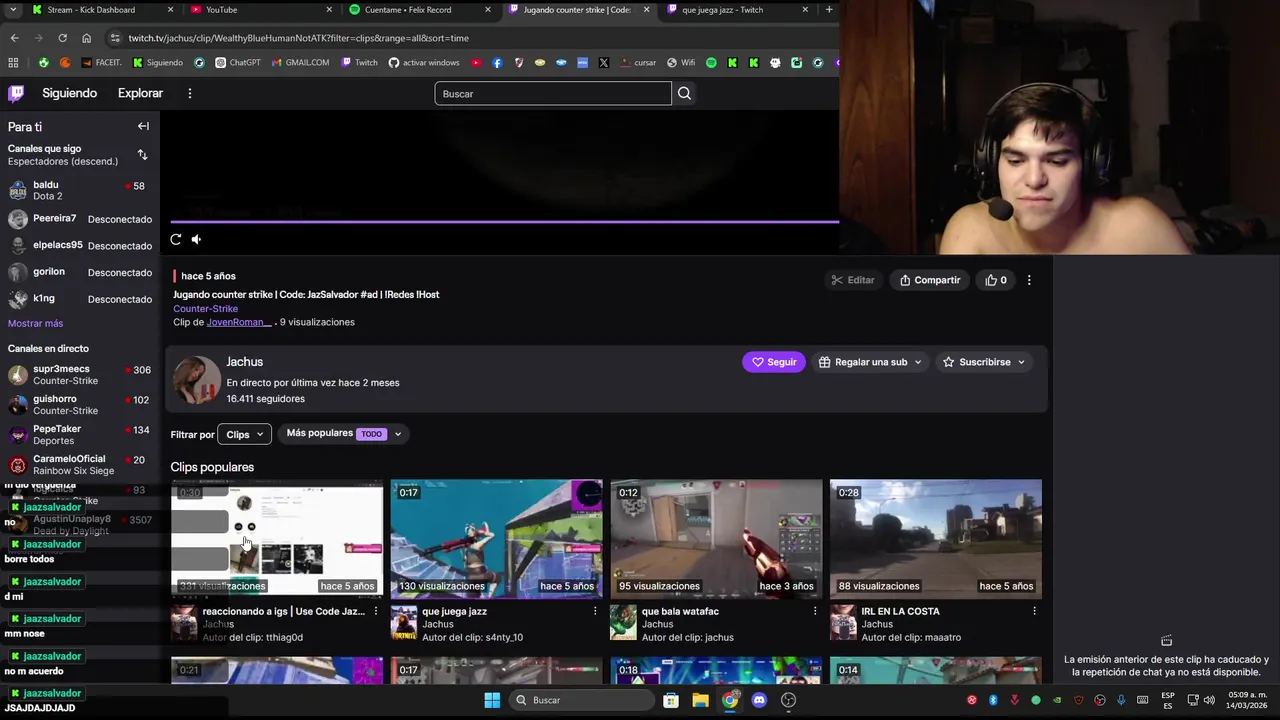Switch to the YouTube browser tab

tap(260, 10)
